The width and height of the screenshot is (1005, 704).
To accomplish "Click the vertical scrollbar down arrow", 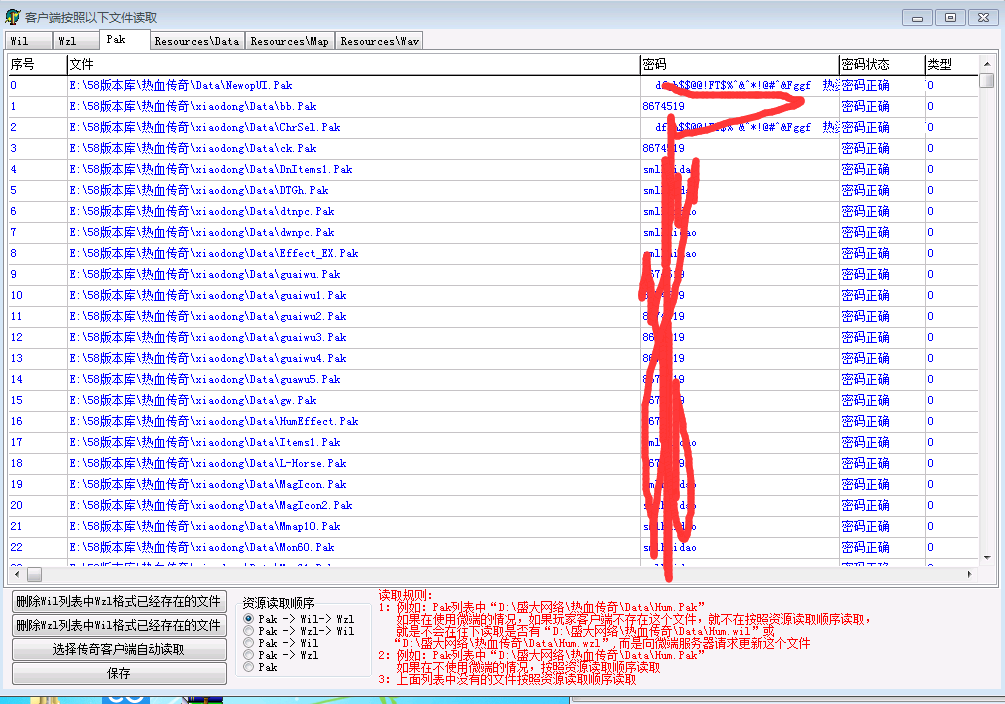I will 988,559.
